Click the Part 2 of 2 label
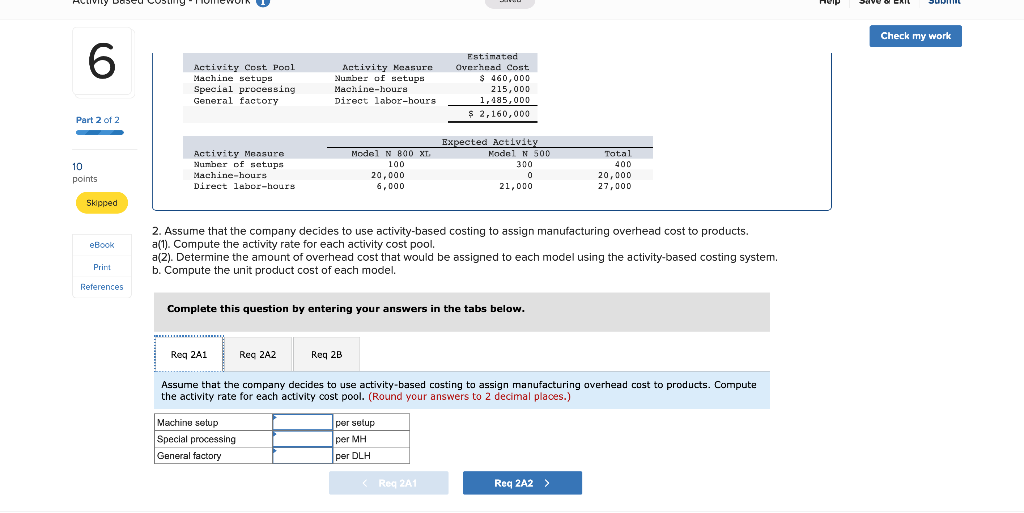The image size is (1024, 513). [98, 120]
